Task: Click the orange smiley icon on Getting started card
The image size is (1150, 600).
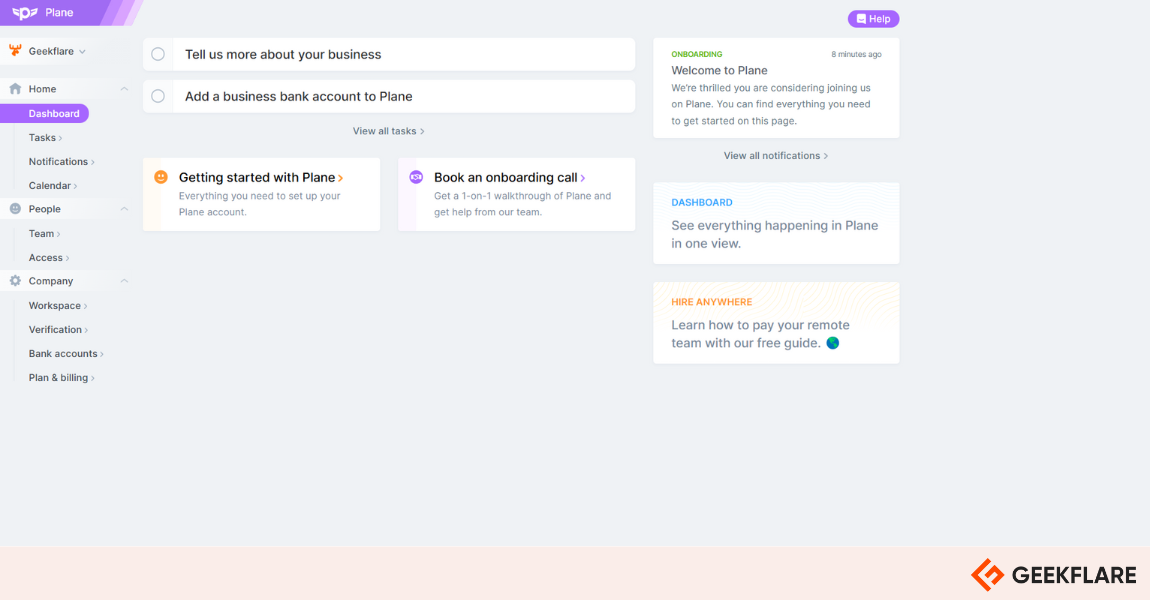Action: tap(161, 177)
